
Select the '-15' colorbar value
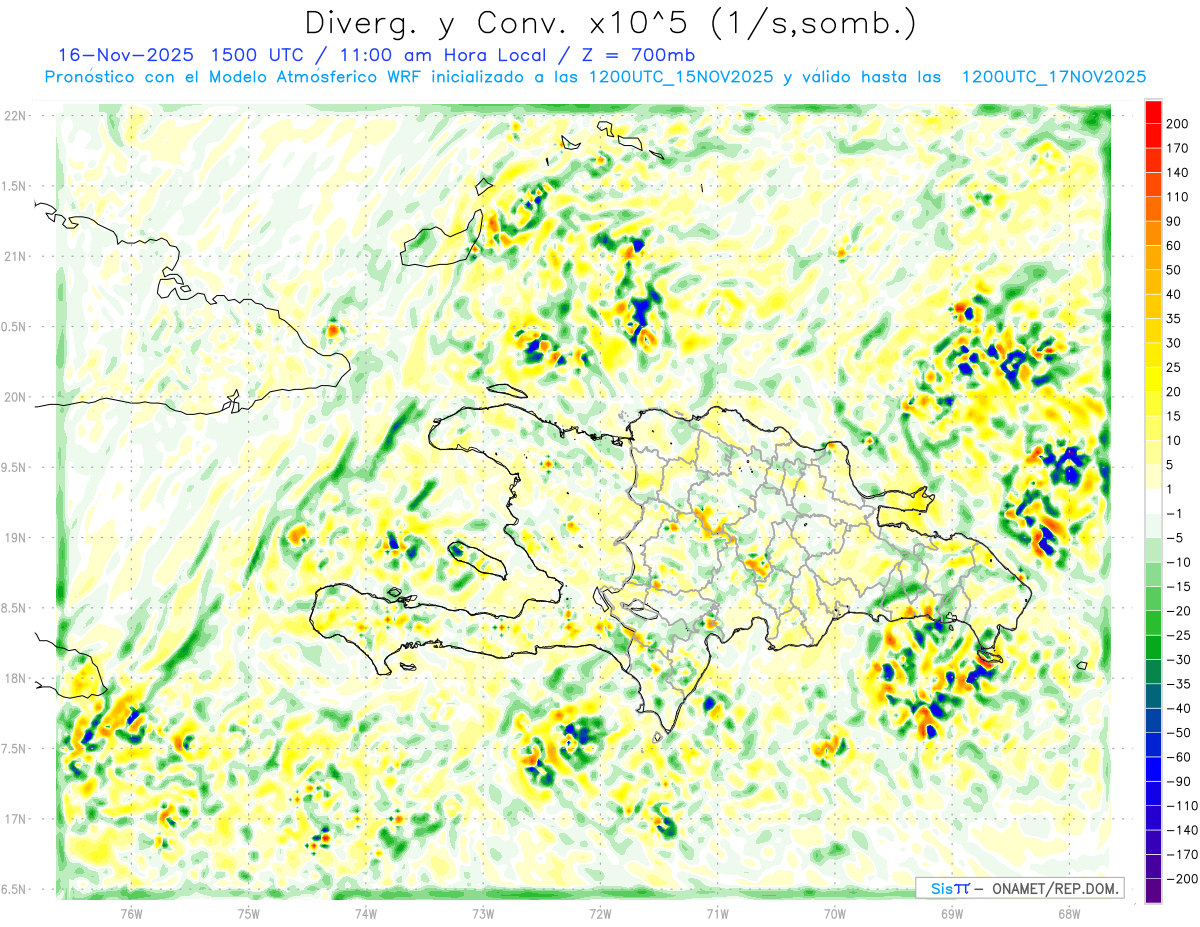click(x=1177, y=587)
